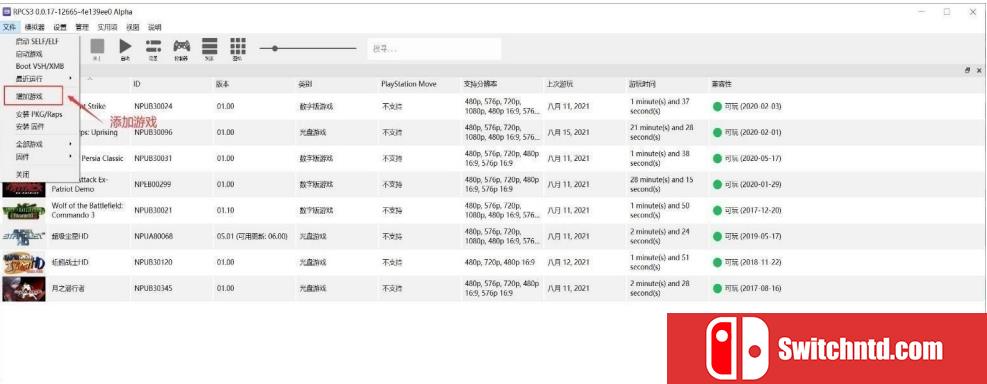Expand the Recent runs submenu arrow
Screen dimensions: 987x384
click(70, 78)
